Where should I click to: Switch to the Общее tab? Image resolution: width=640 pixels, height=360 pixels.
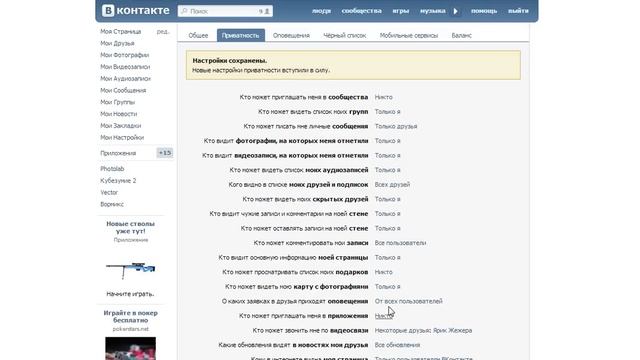click(198, 36)
